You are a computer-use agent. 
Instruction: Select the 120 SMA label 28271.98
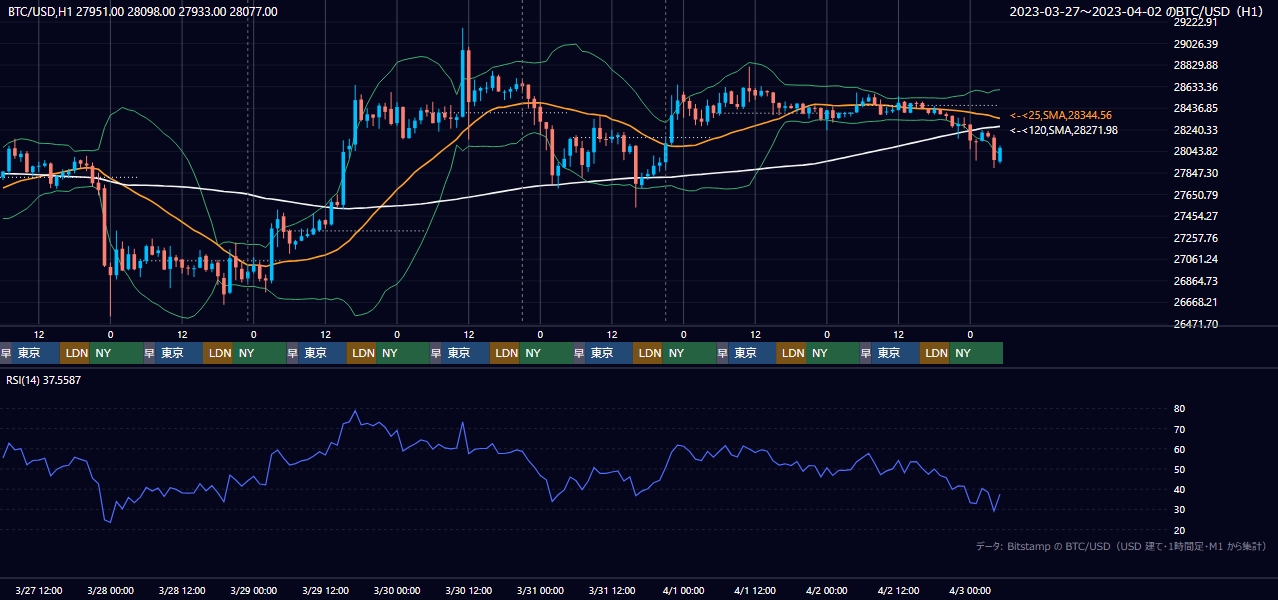[1063, 130]
